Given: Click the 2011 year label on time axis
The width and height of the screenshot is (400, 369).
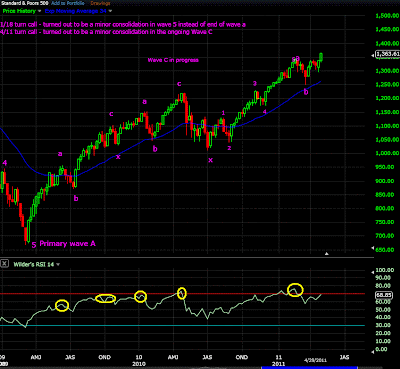Looking at the screenshot, I should coord(279,364).
